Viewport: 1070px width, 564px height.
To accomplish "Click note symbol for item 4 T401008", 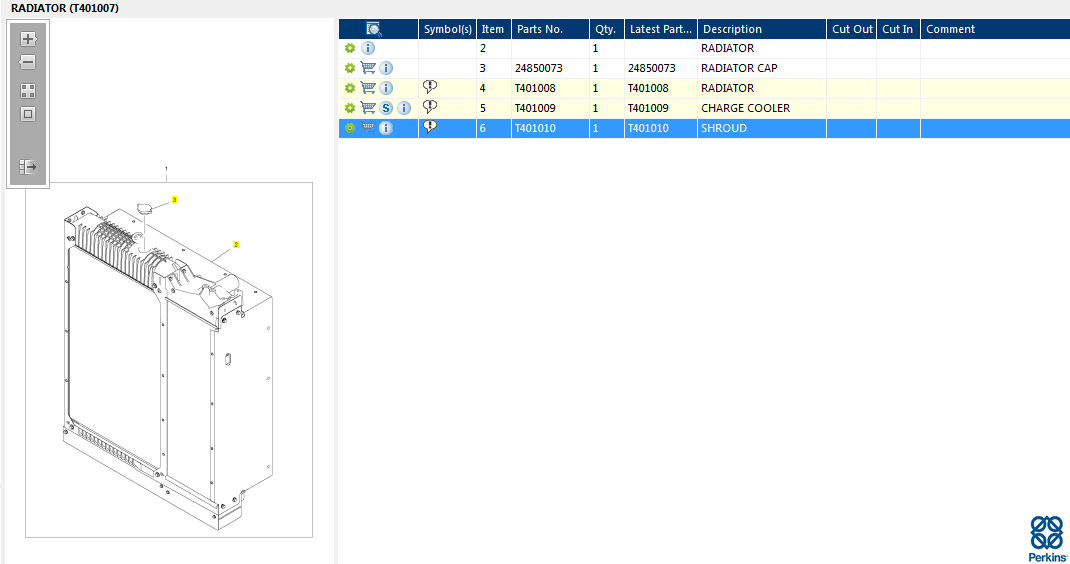I will tap(430, 87).
